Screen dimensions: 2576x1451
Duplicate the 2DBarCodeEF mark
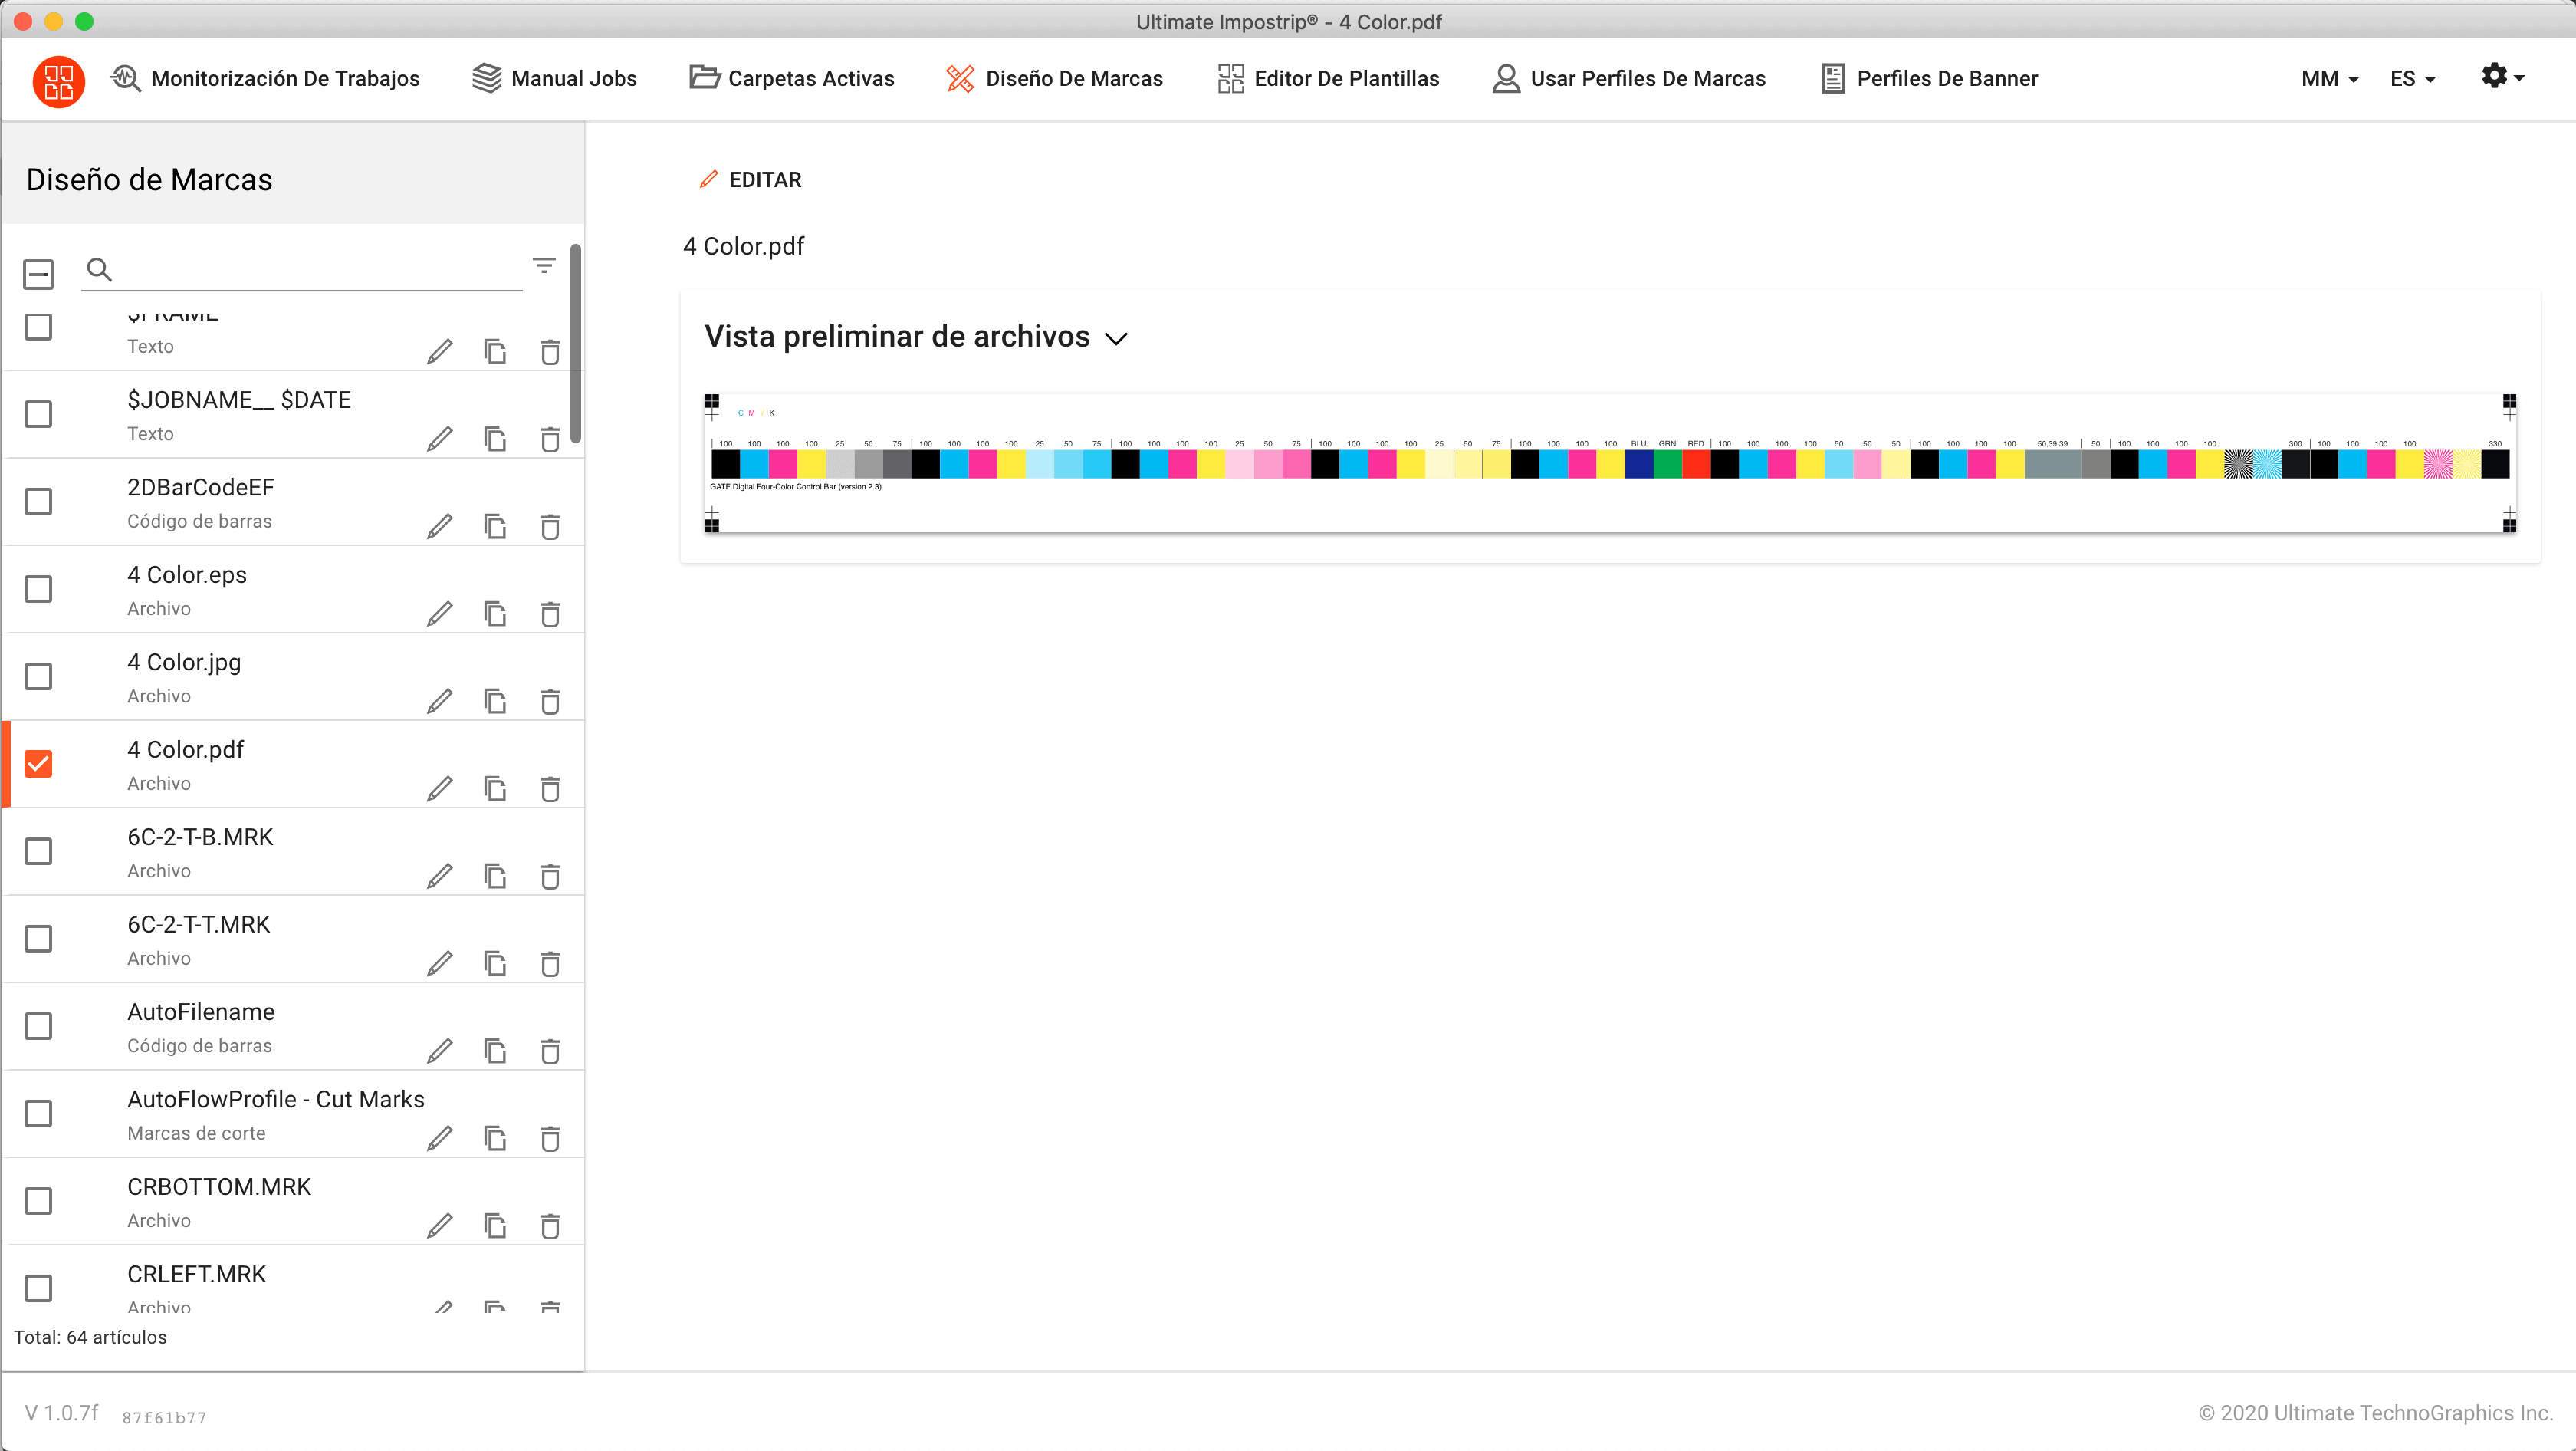pyautogui.click(x=495, y=527)
